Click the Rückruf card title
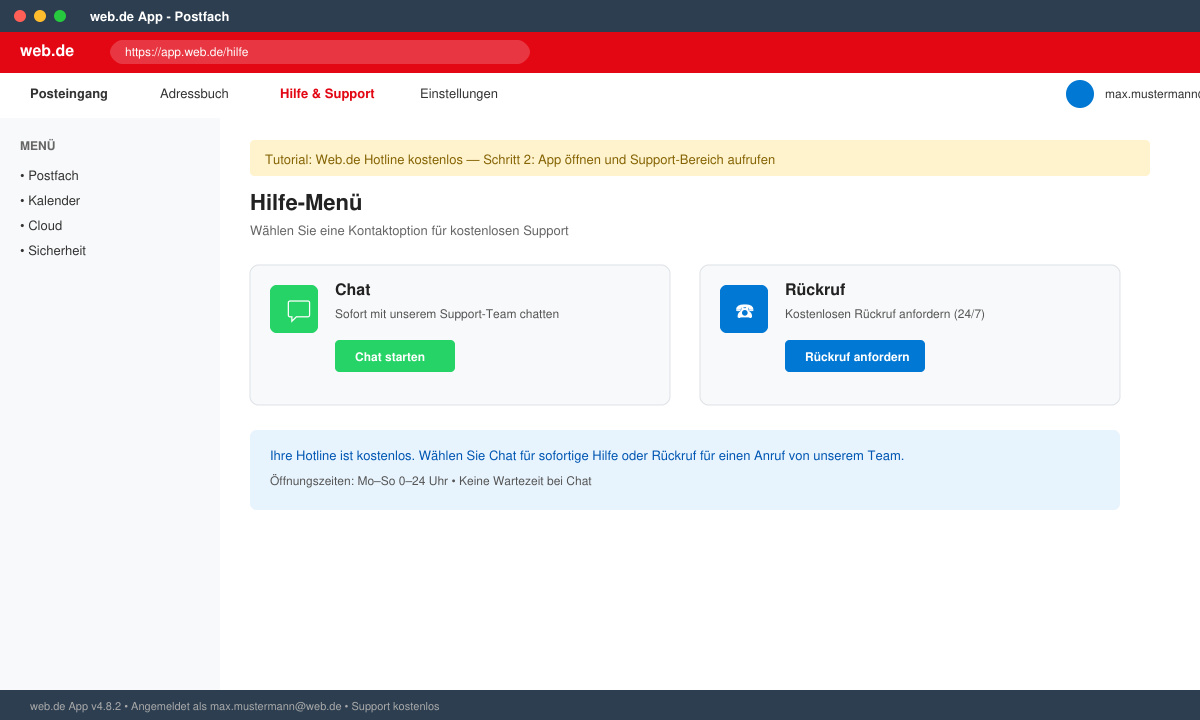Screen dimensions: 1200x720 (815, 290)
